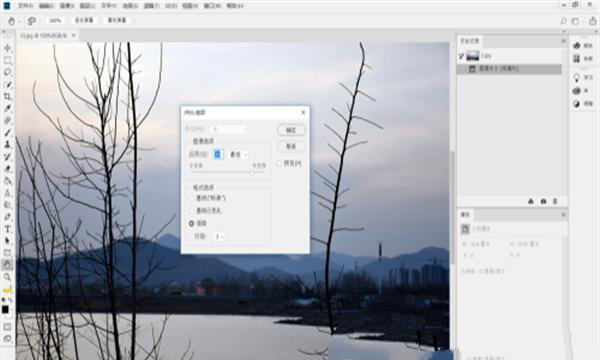The height and width of the screenshot is (360, 600).
Task: Select the Move tool
Action: click(8, 48)
